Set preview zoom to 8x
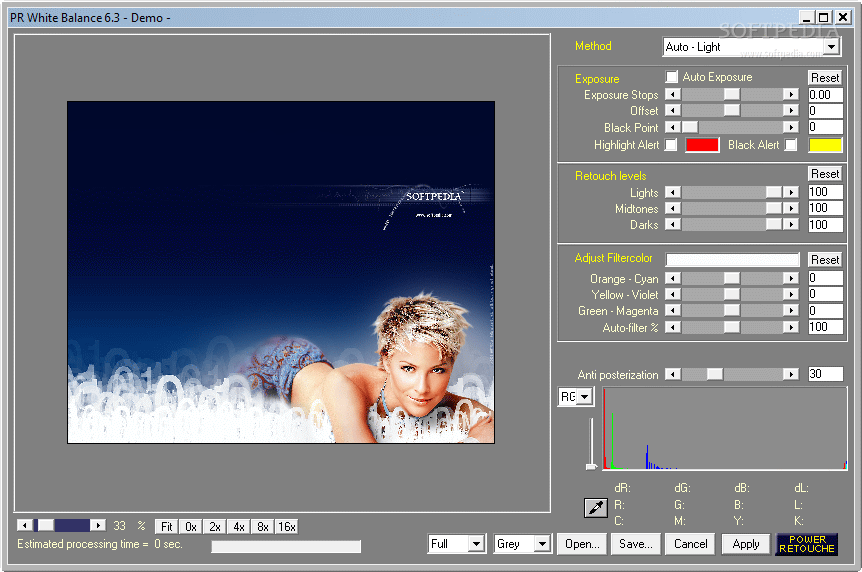 click(x=263, y=526)
